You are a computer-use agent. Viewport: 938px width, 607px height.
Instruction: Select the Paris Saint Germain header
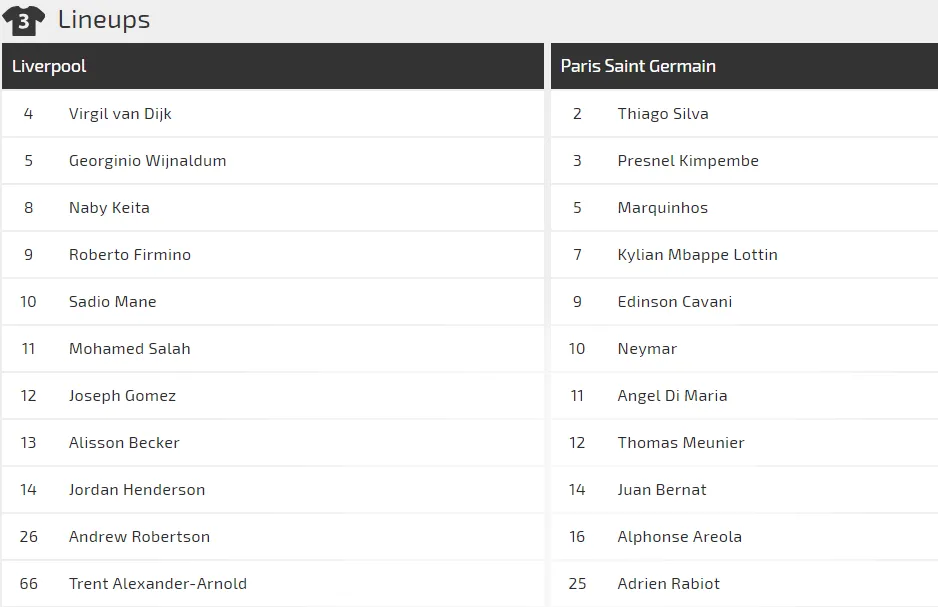638,66
